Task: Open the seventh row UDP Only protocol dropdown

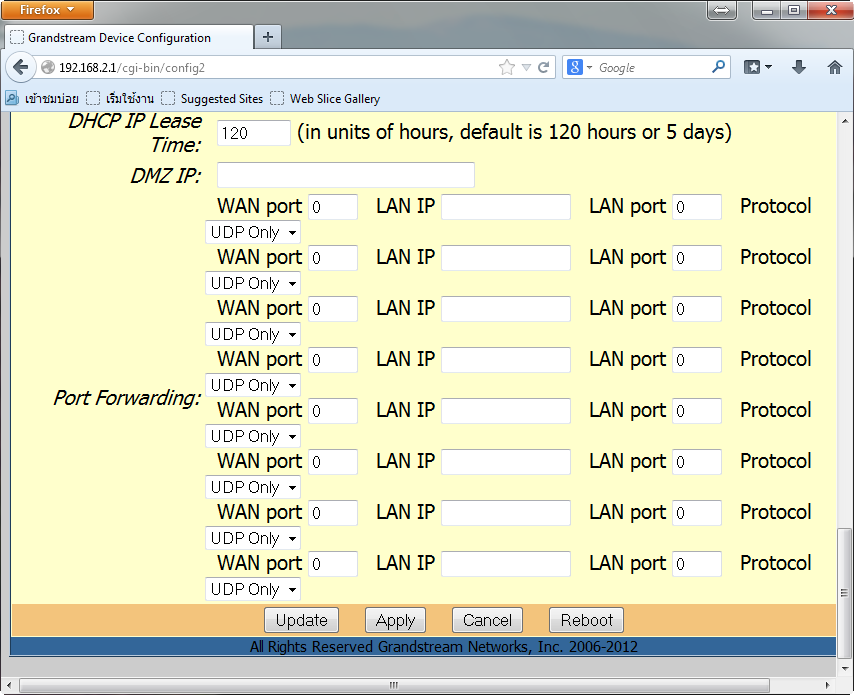Action: pyautogui.click(x=253, y=538)
